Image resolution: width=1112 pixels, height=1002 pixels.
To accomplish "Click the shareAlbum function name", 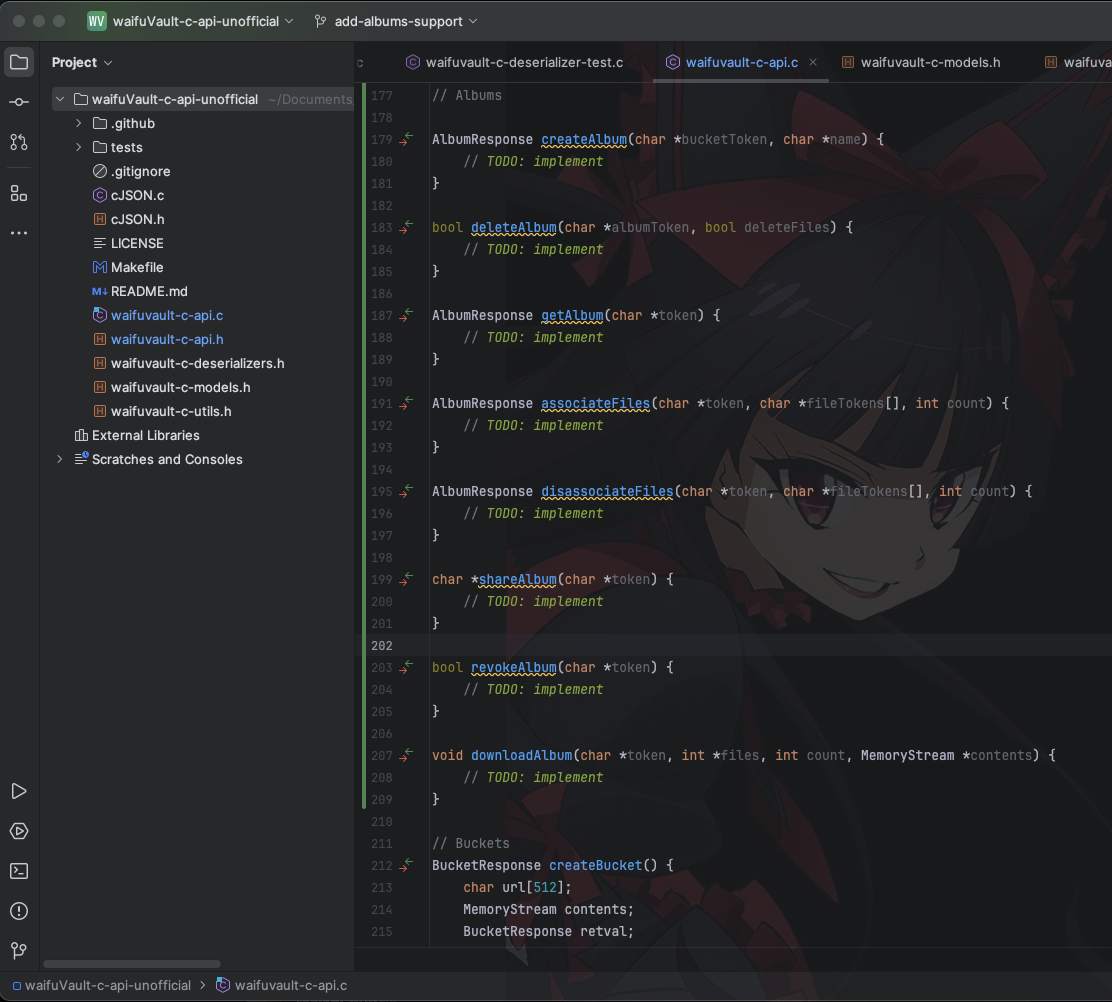I will click(x=518, y=579).
